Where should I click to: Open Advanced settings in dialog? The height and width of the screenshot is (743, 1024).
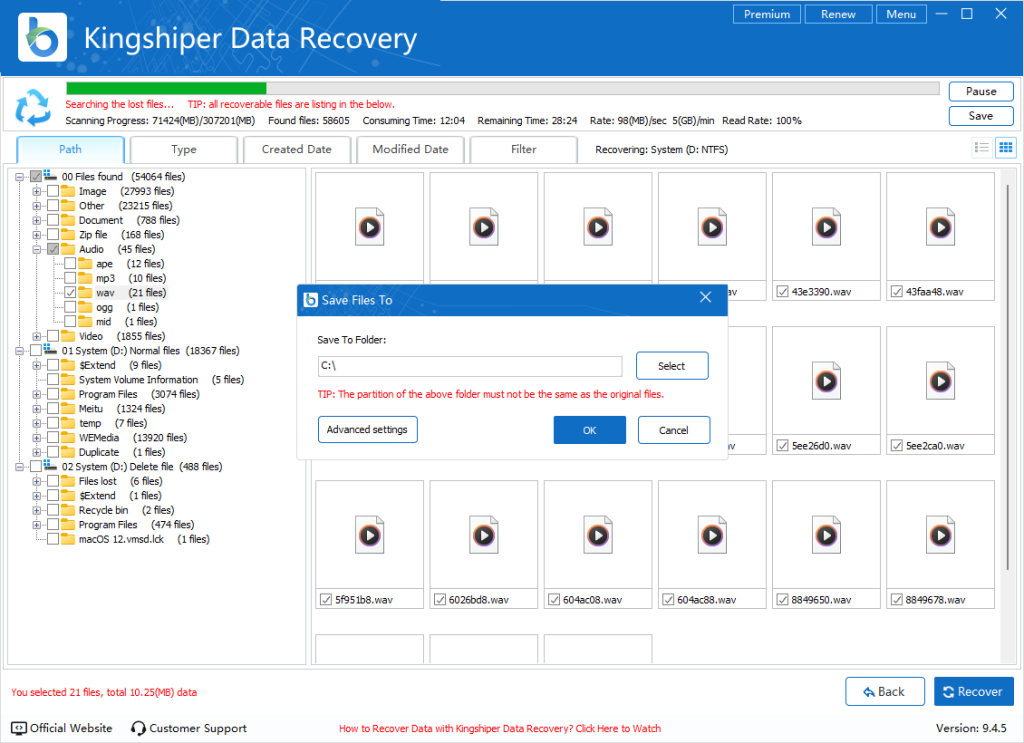[x=367, y=429]
